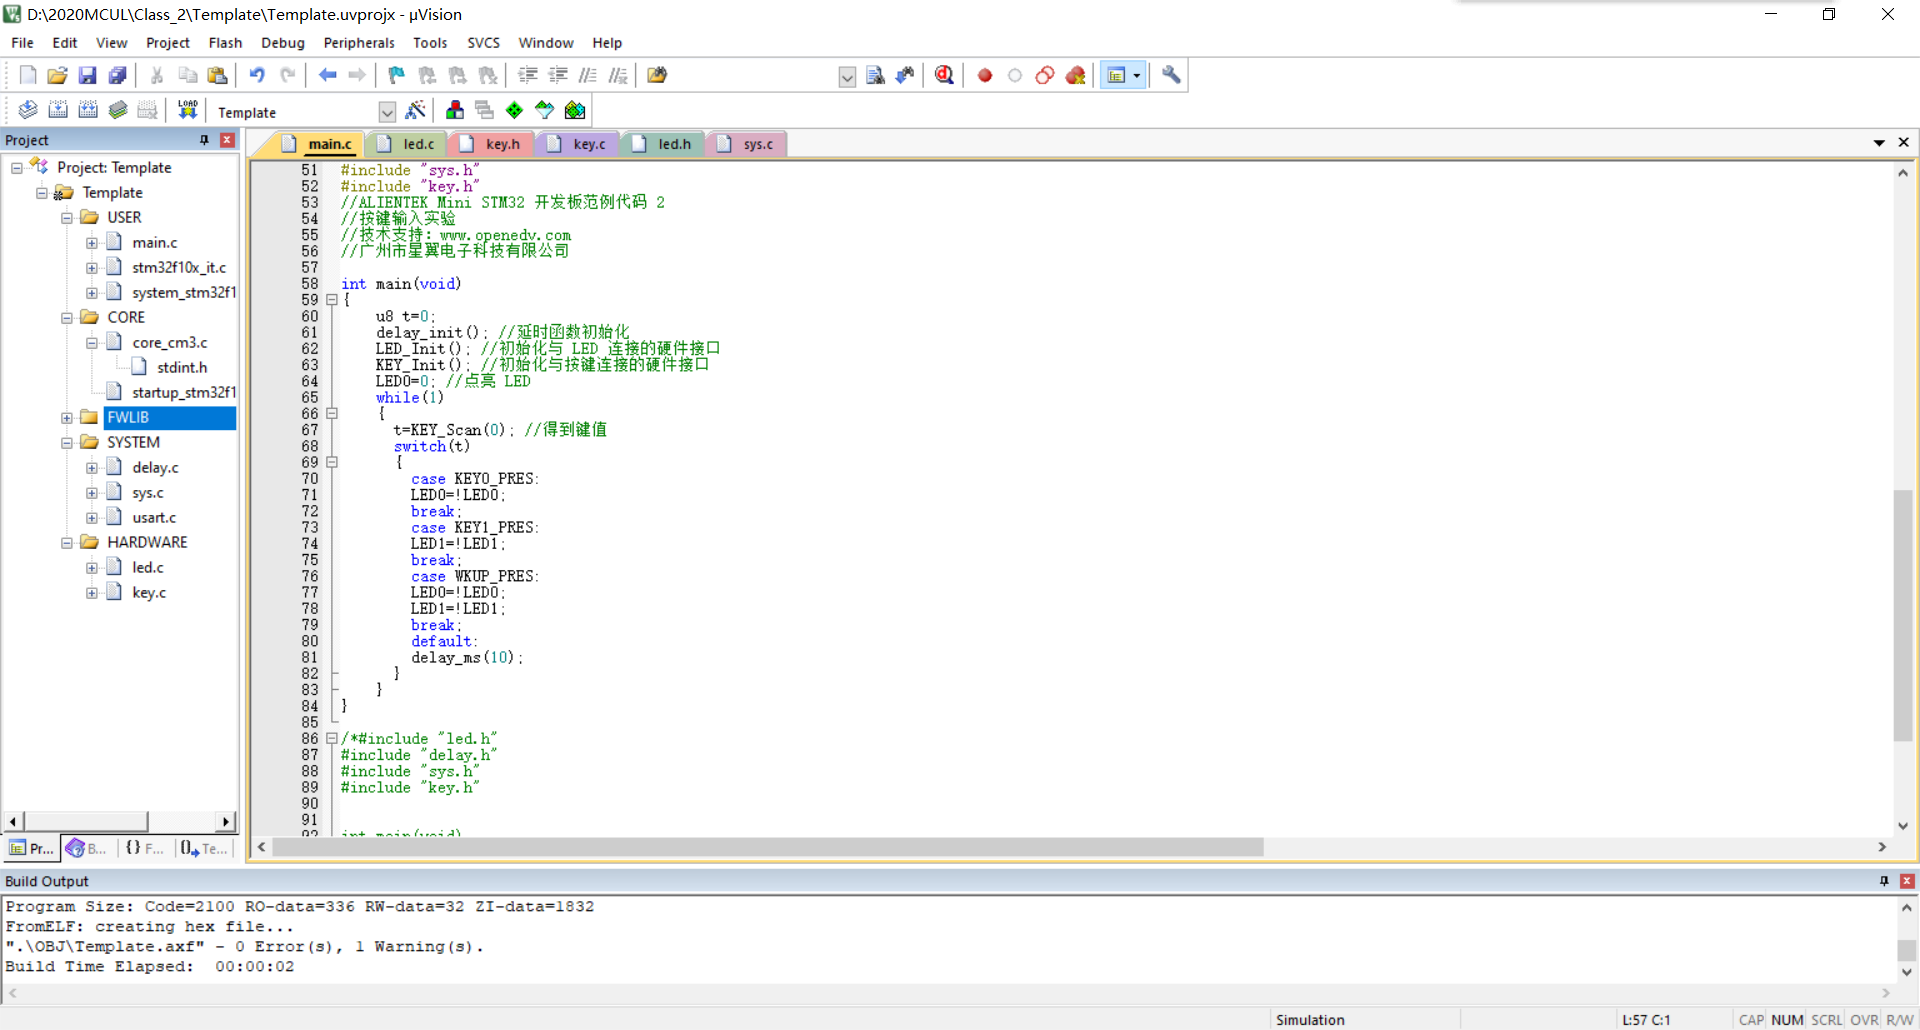The height and width of the screenshot is (1030, 1920).
Task: Start a Debug Session
Action: [x=944, y=75]
